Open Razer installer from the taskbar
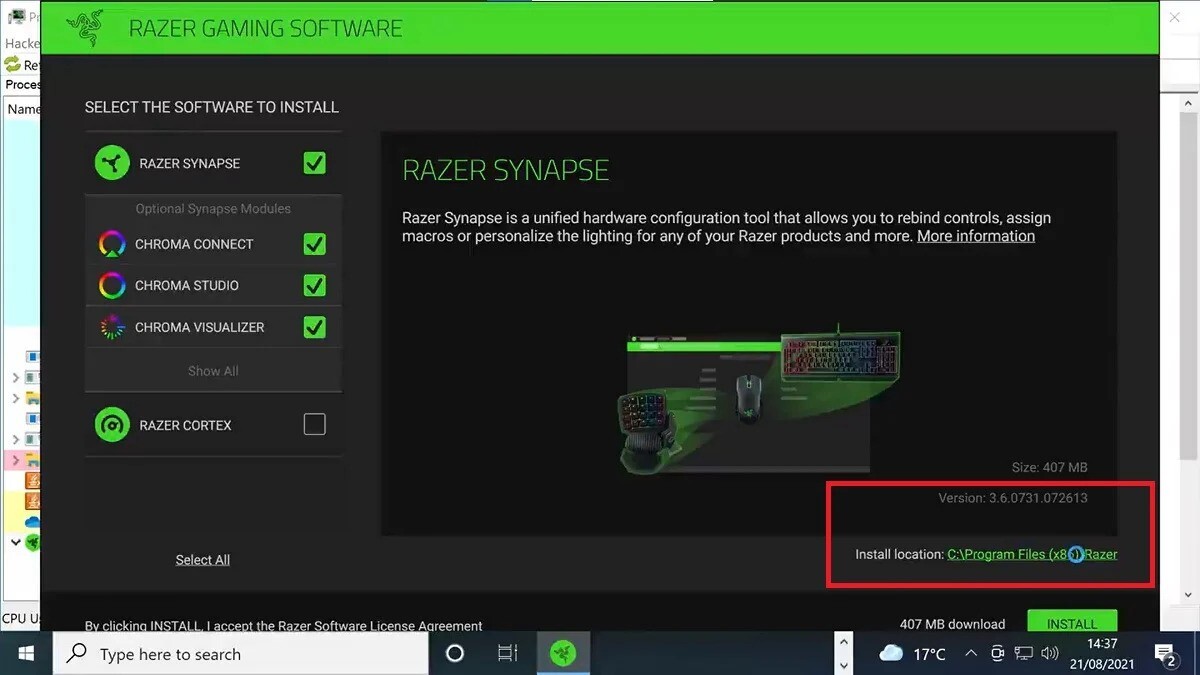The width and height of the screenshot is (1200, 675). pos(562,653)
